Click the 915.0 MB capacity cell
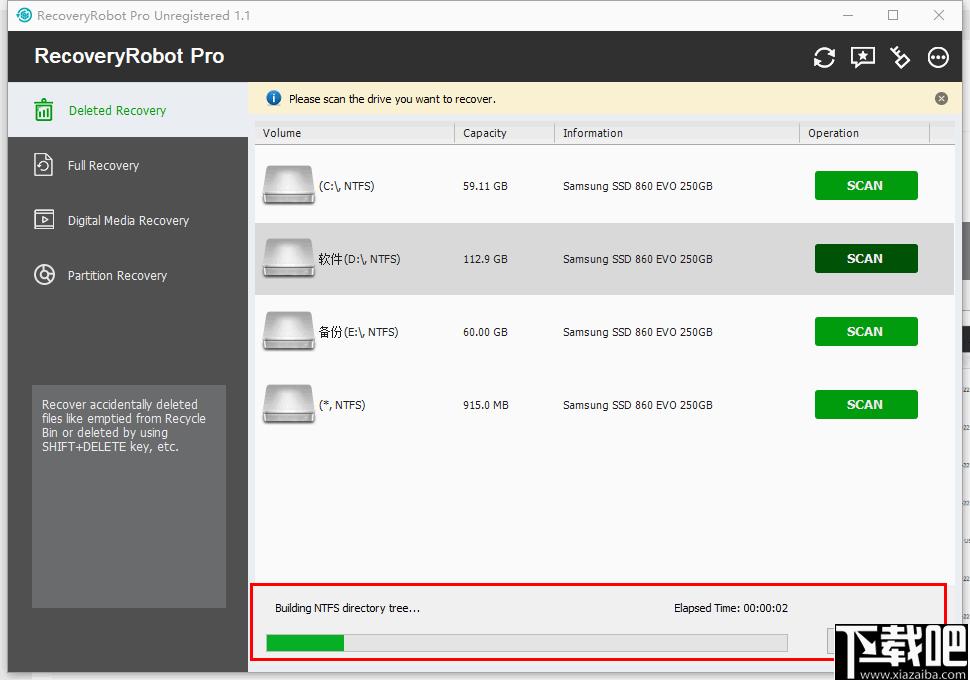Screen dimensions: 970x680 [x=486, y=405]
